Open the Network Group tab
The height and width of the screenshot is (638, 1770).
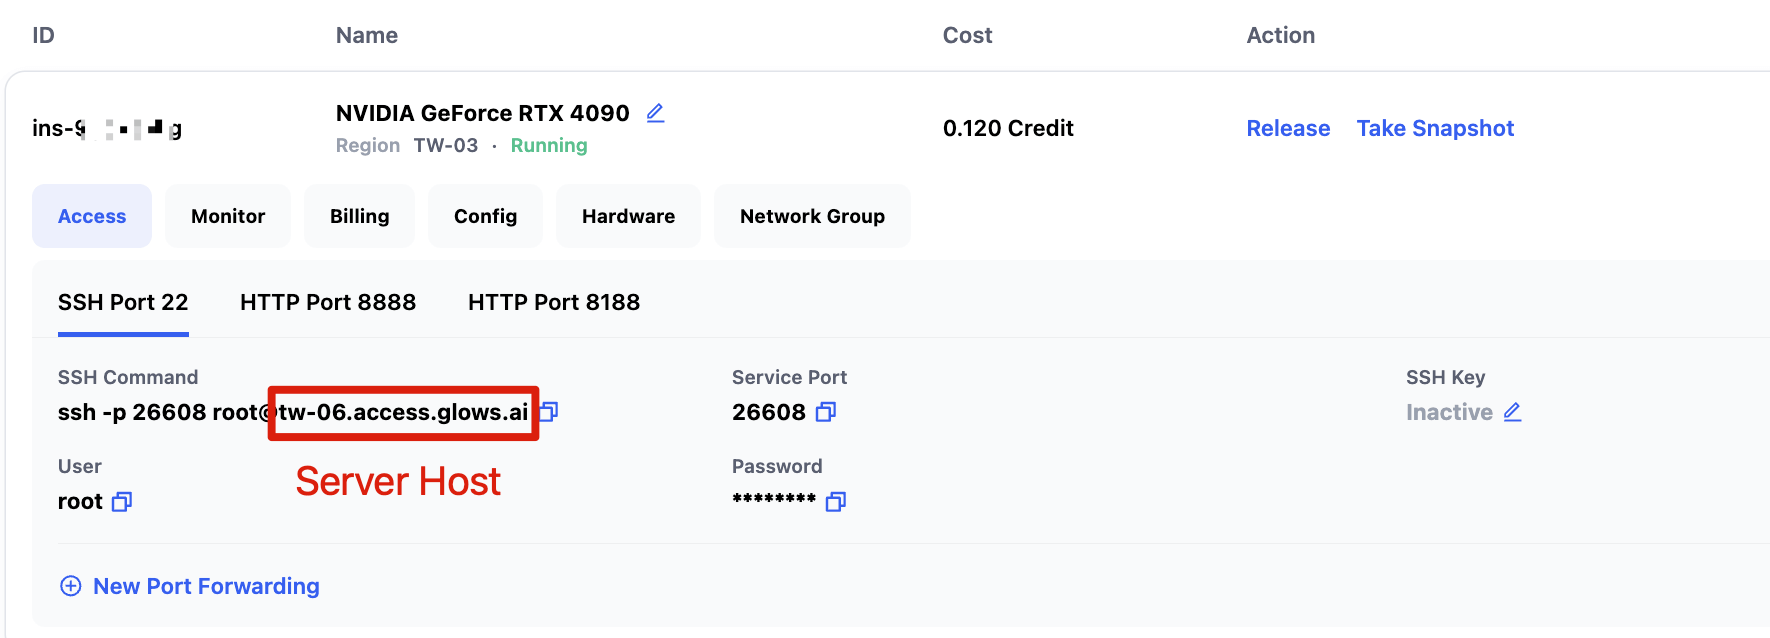coord(812,216)
